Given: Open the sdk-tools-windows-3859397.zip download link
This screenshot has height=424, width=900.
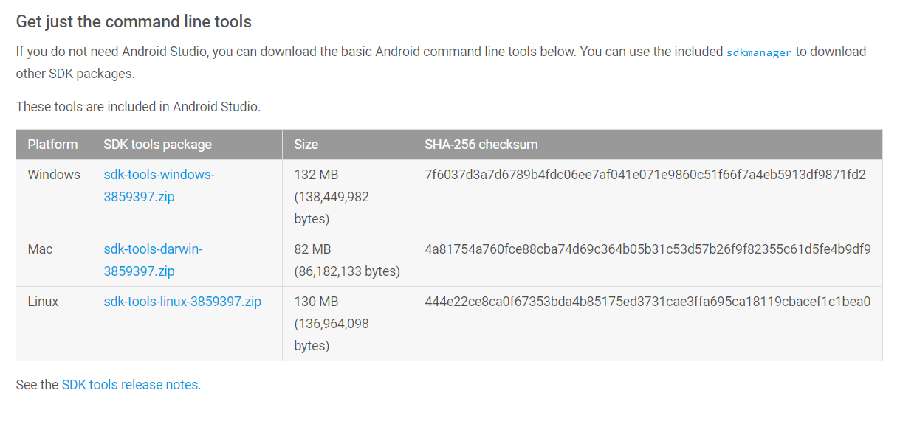Looking at the screenshot, I should 158,185.
